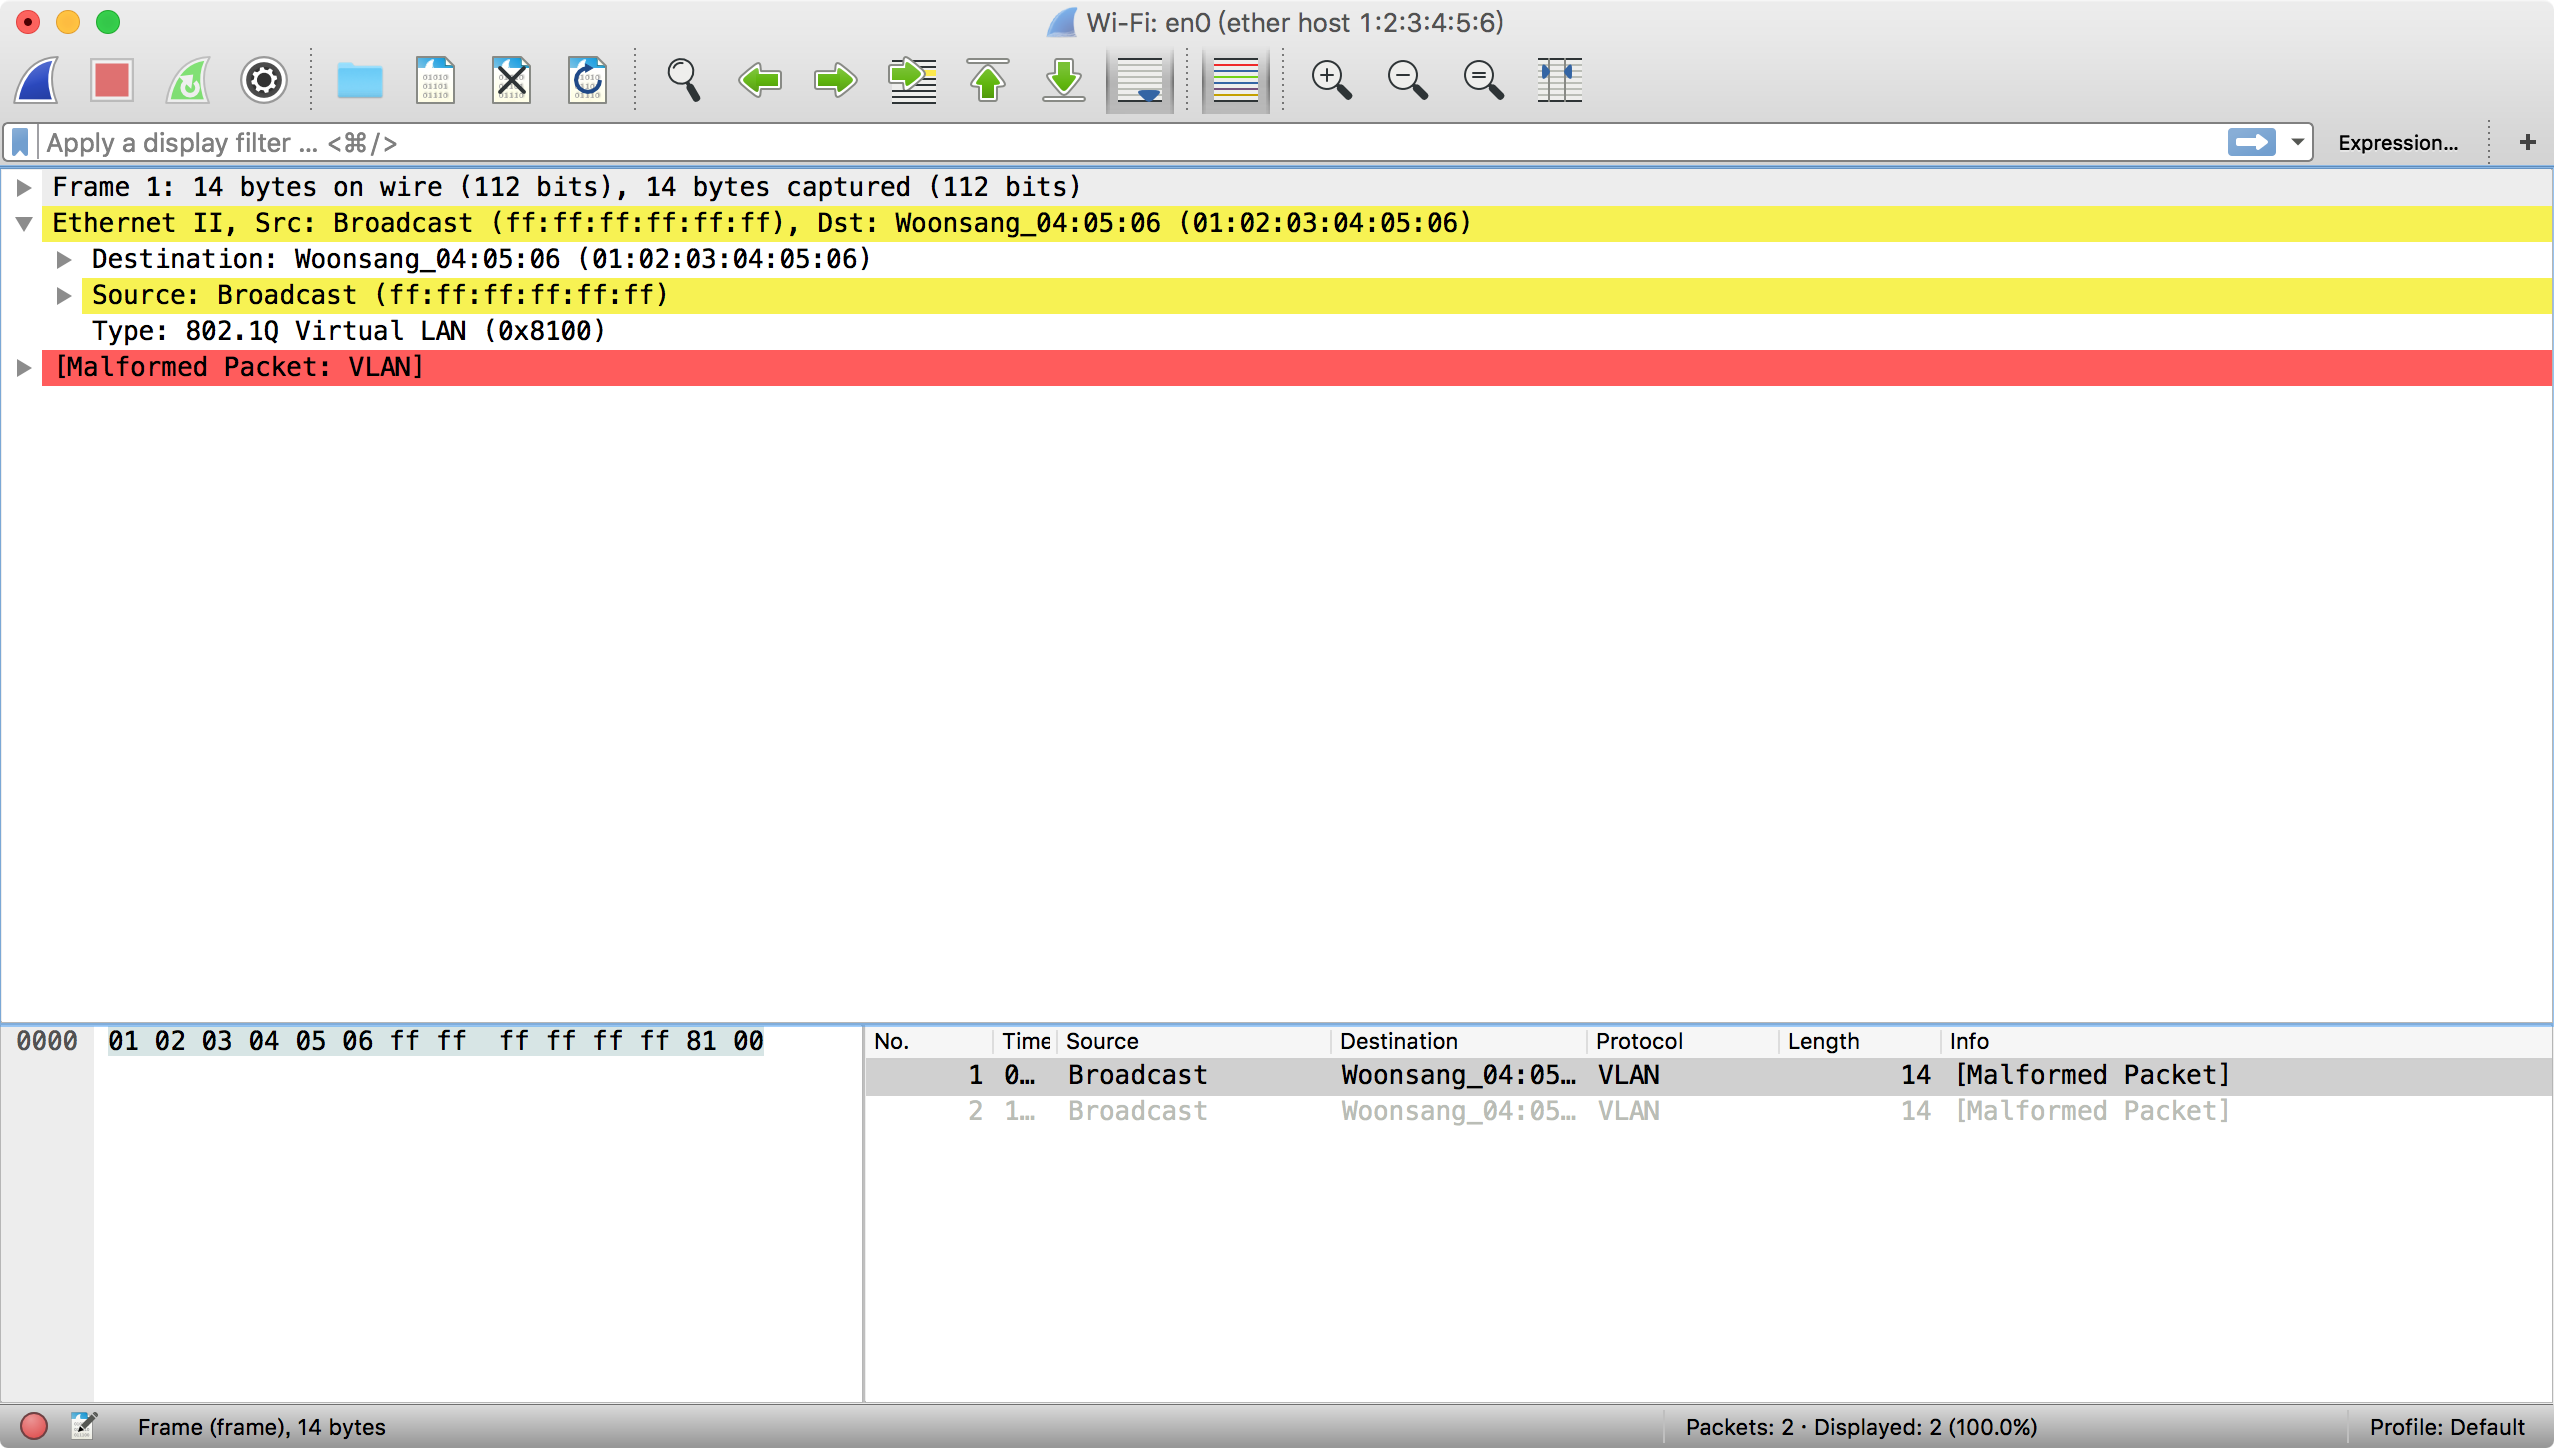The width and height of the screenshot is (2554, 1448).
Task: Open the display filter history dropdown arrow
Action: (x=2297, y=142)
